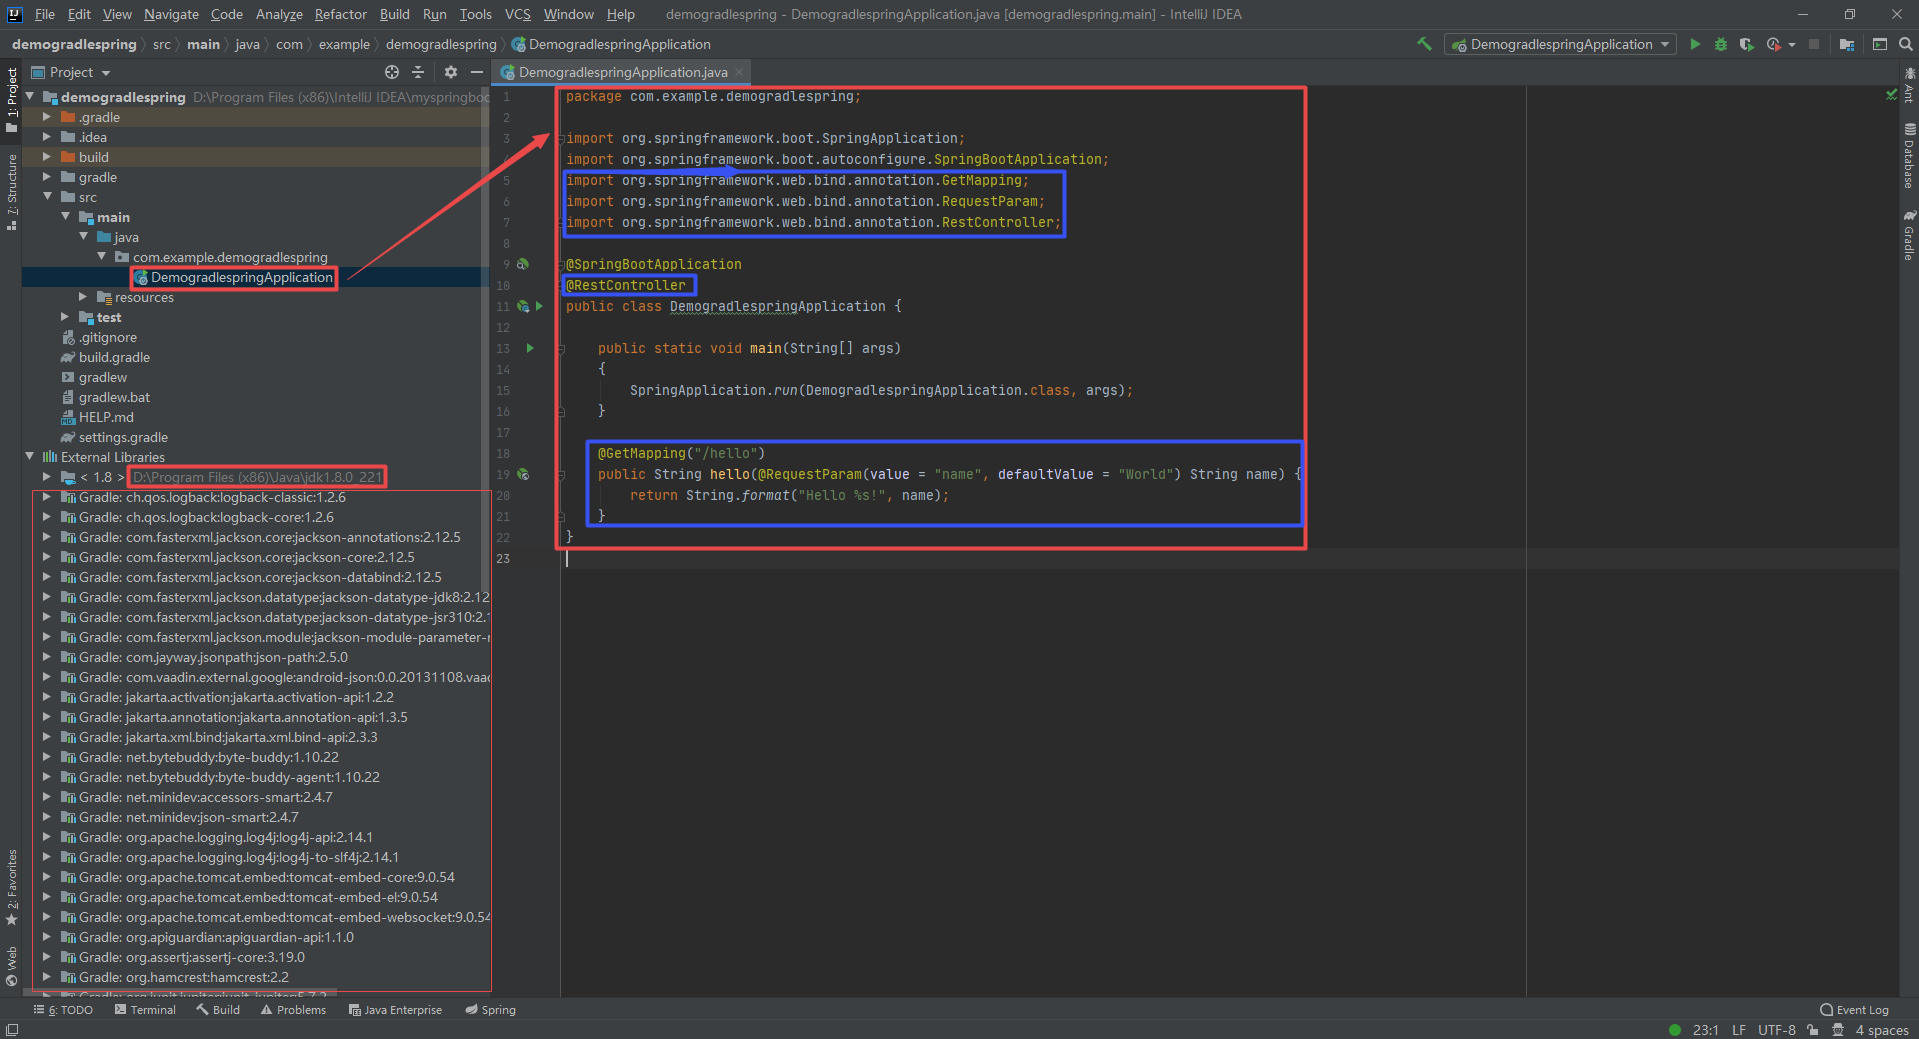Screen dimensions: 1919x1039
Task: Close the DemogradlespringApplication.java editor tab
Action: click(739, 72)
